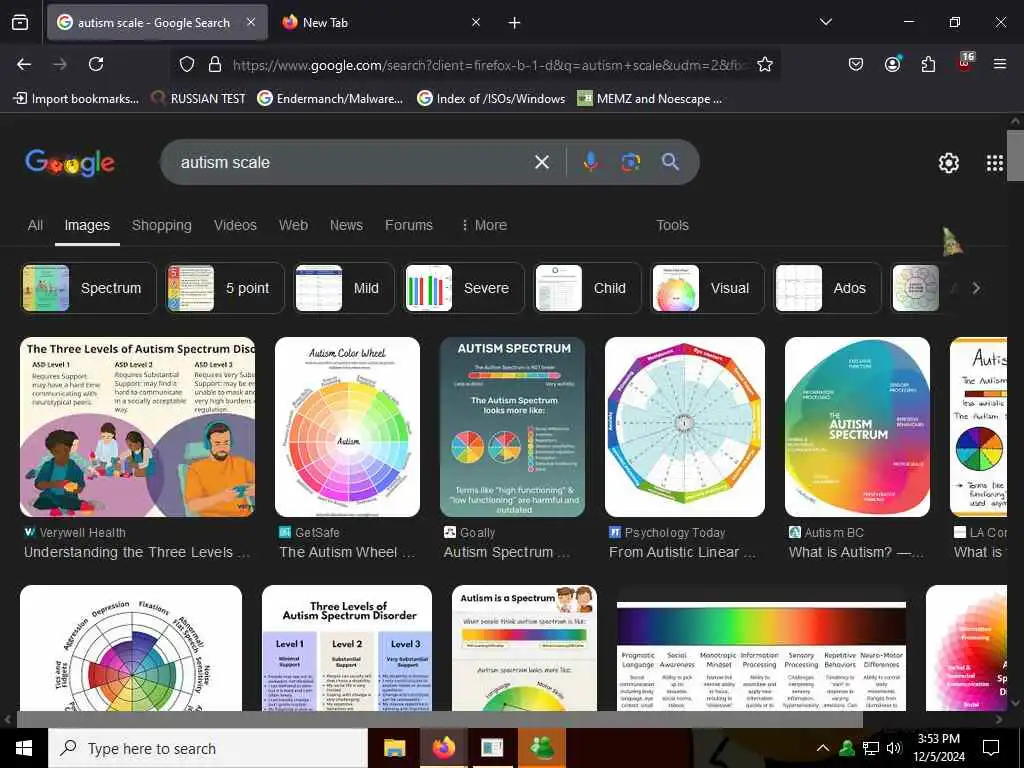Open the News results tab
The width and height of the screenshot is (1024, 768).
point(346,225)
